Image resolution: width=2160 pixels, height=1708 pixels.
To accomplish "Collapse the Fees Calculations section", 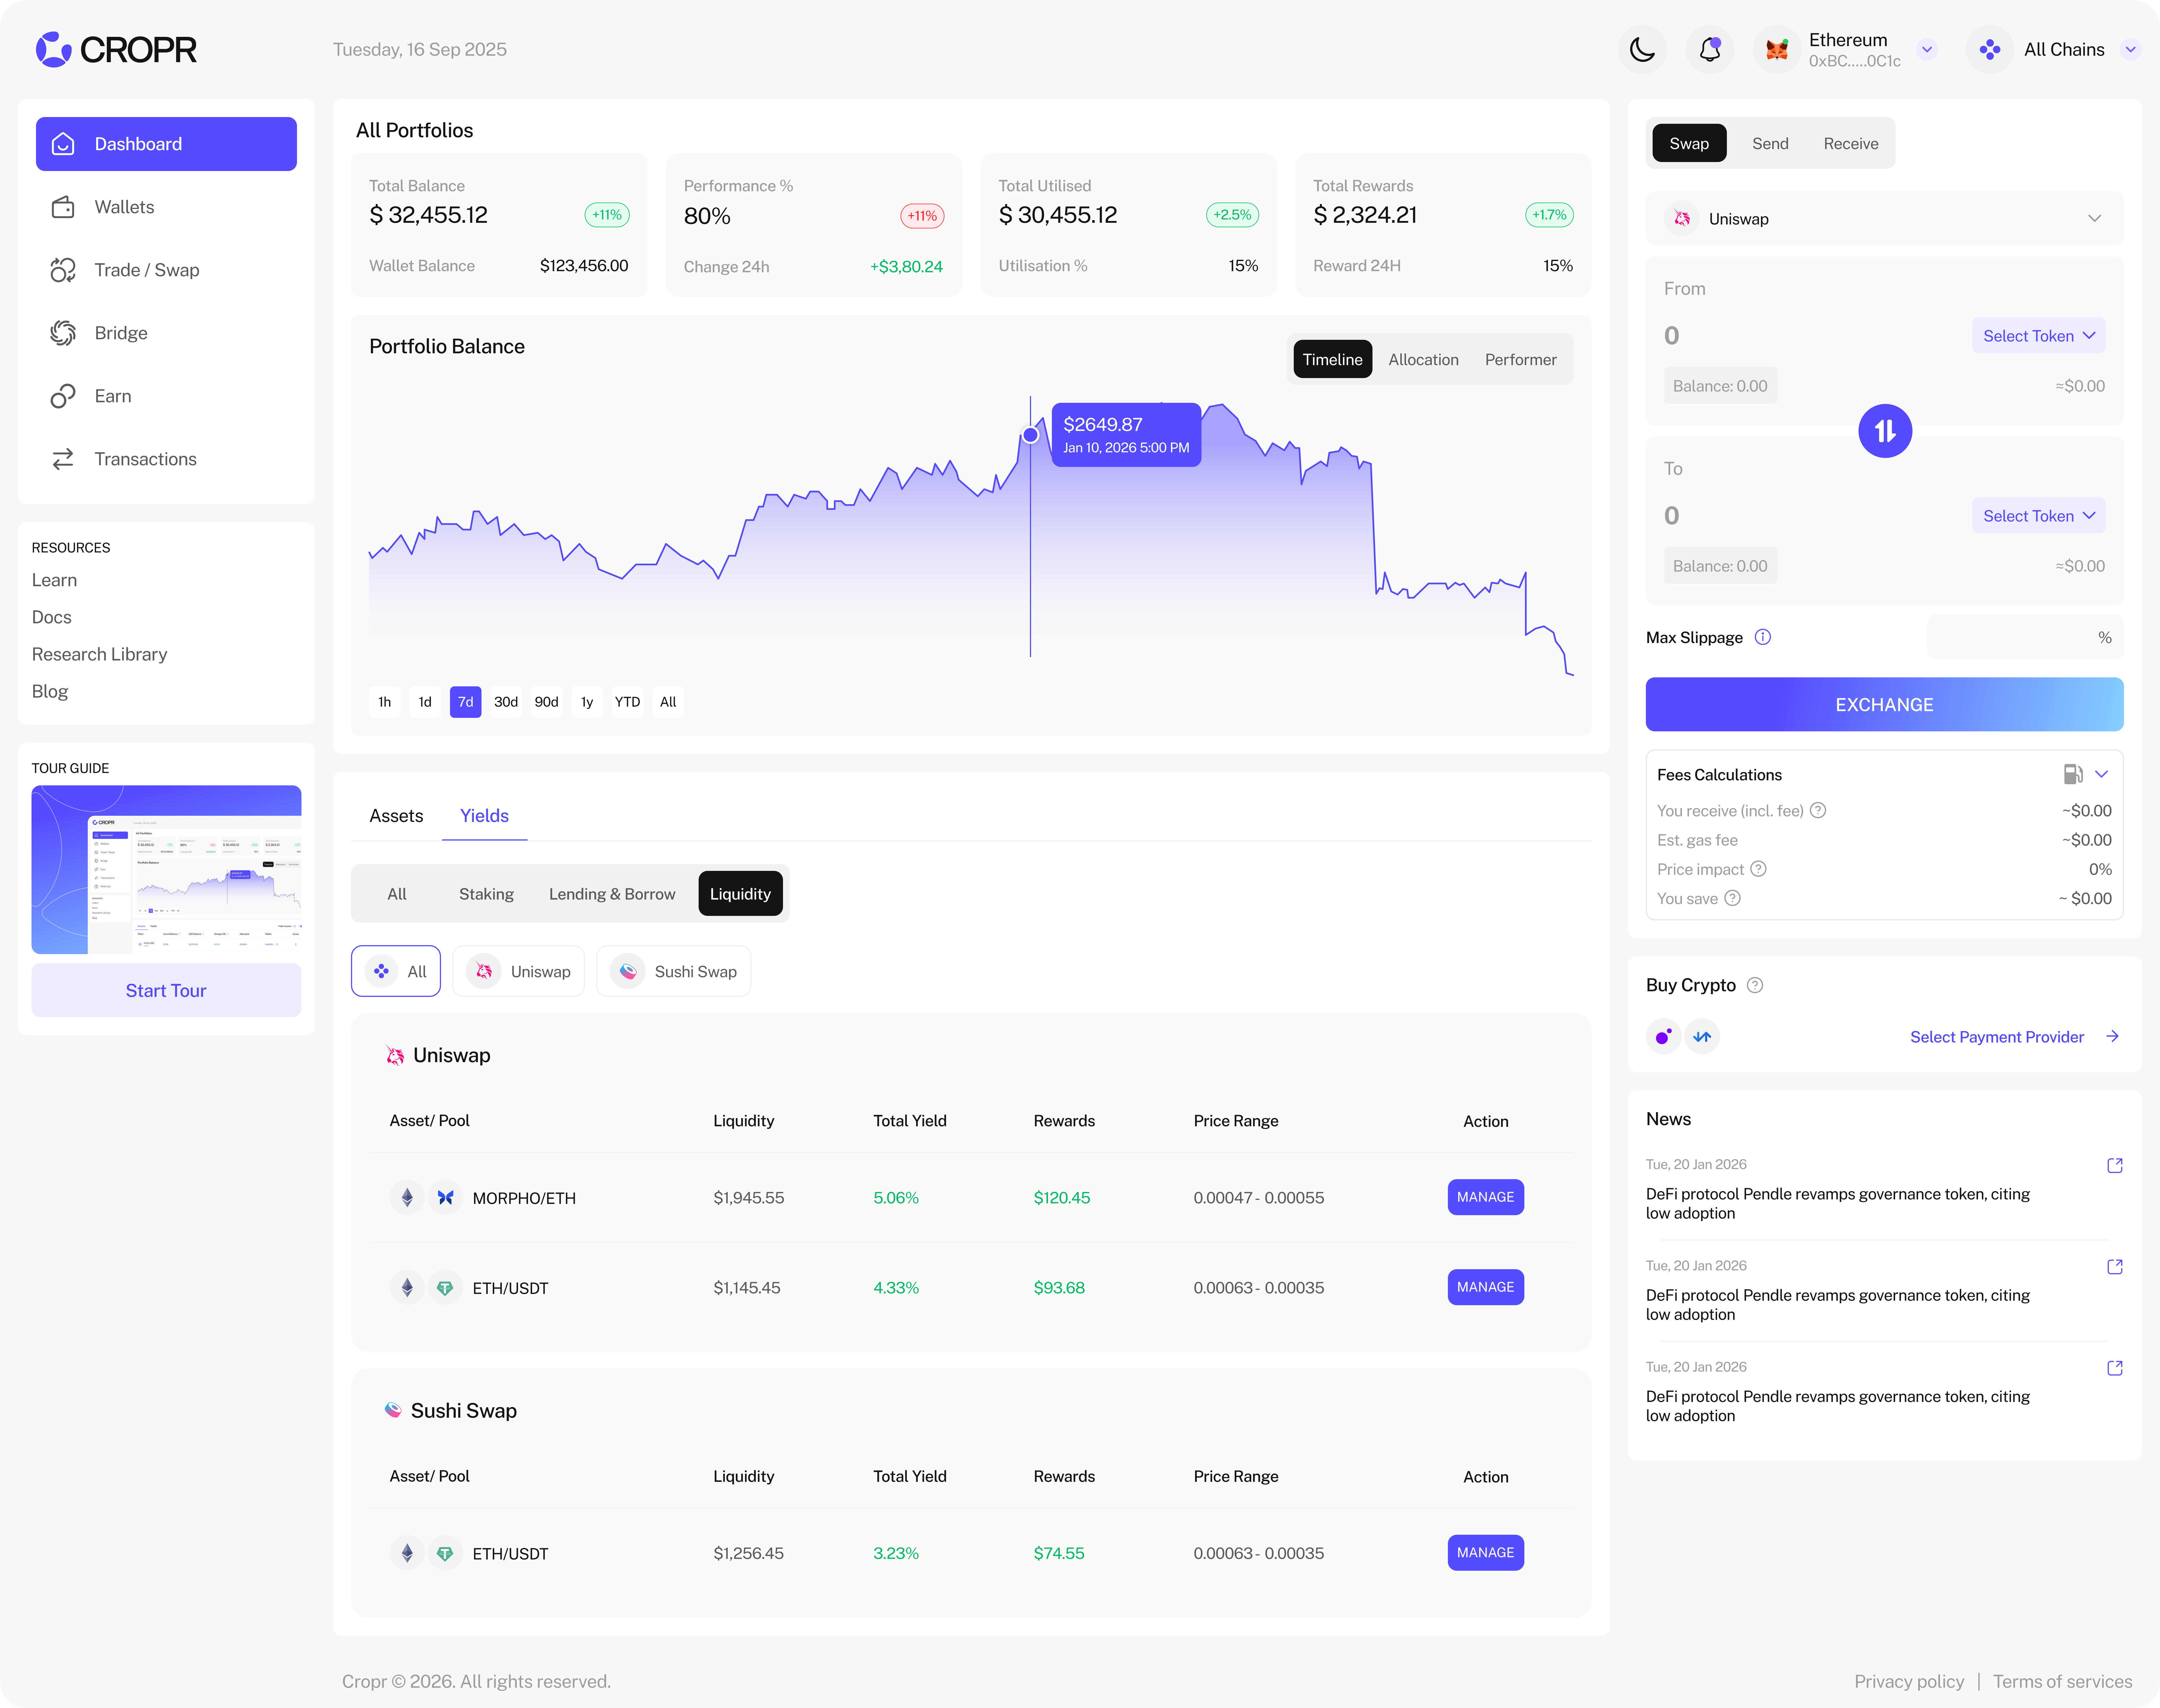I will point(2101,774).
